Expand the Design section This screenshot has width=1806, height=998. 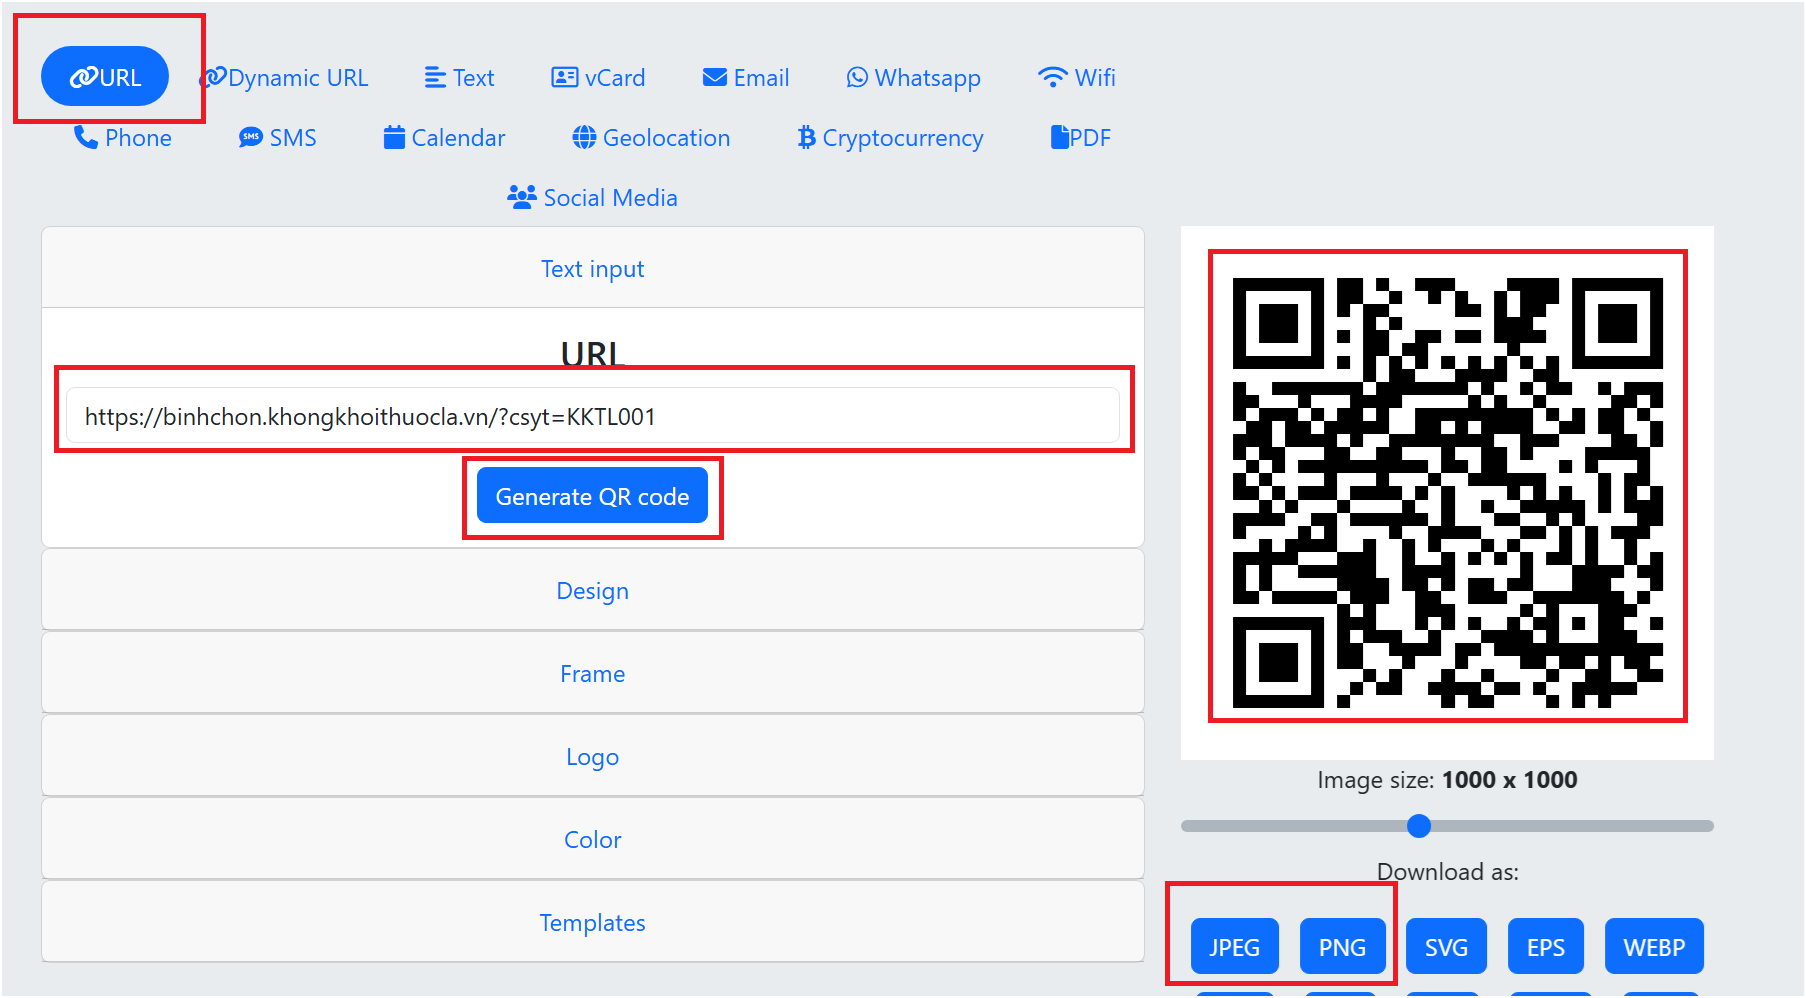click(x=593, y=590)
